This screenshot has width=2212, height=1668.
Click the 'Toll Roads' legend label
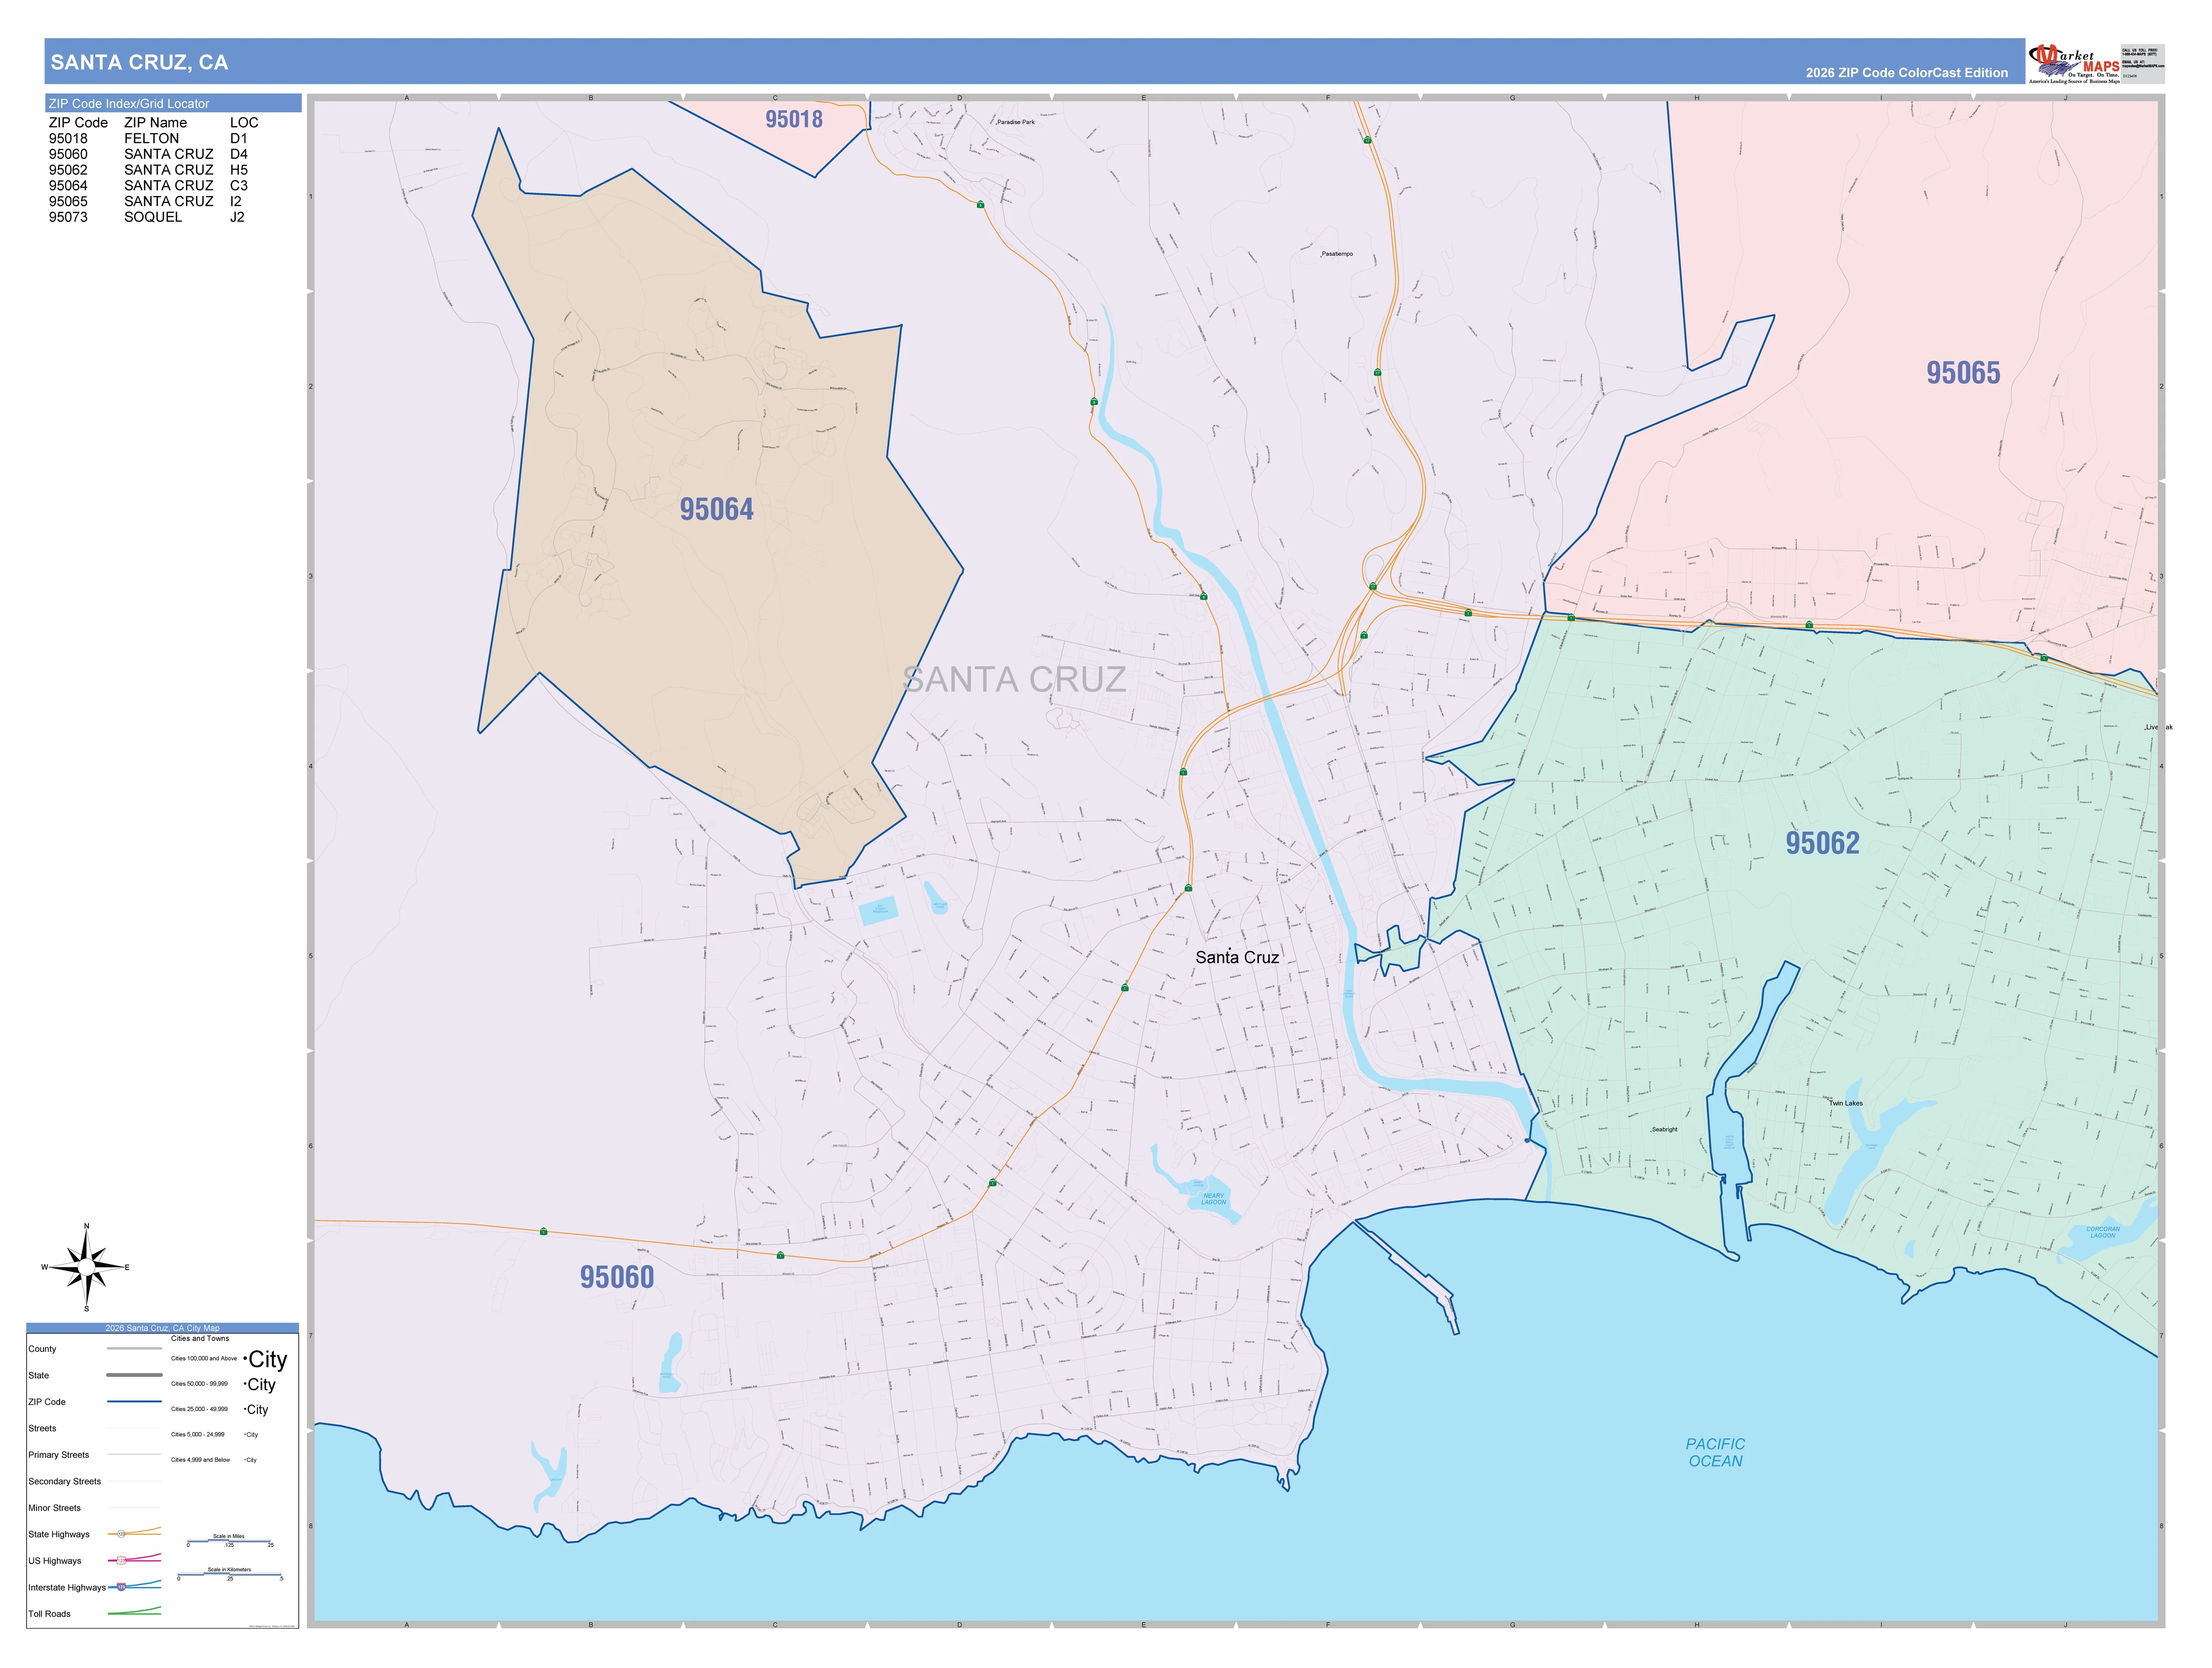(49, 1613)
